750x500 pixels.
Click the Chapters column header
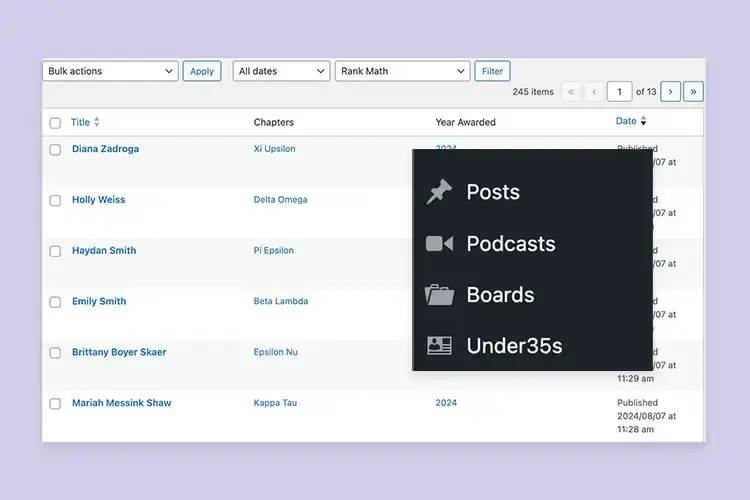274,122
